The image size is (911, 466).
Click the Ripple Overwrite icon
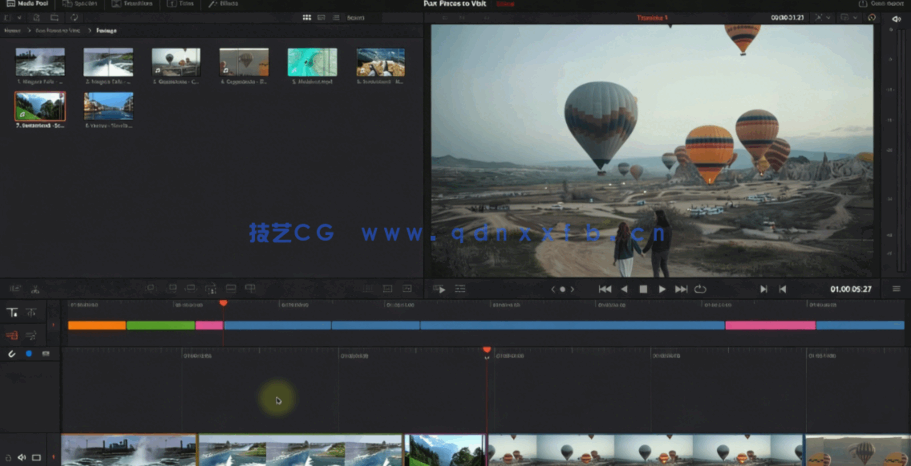click(x=191, y=288)
